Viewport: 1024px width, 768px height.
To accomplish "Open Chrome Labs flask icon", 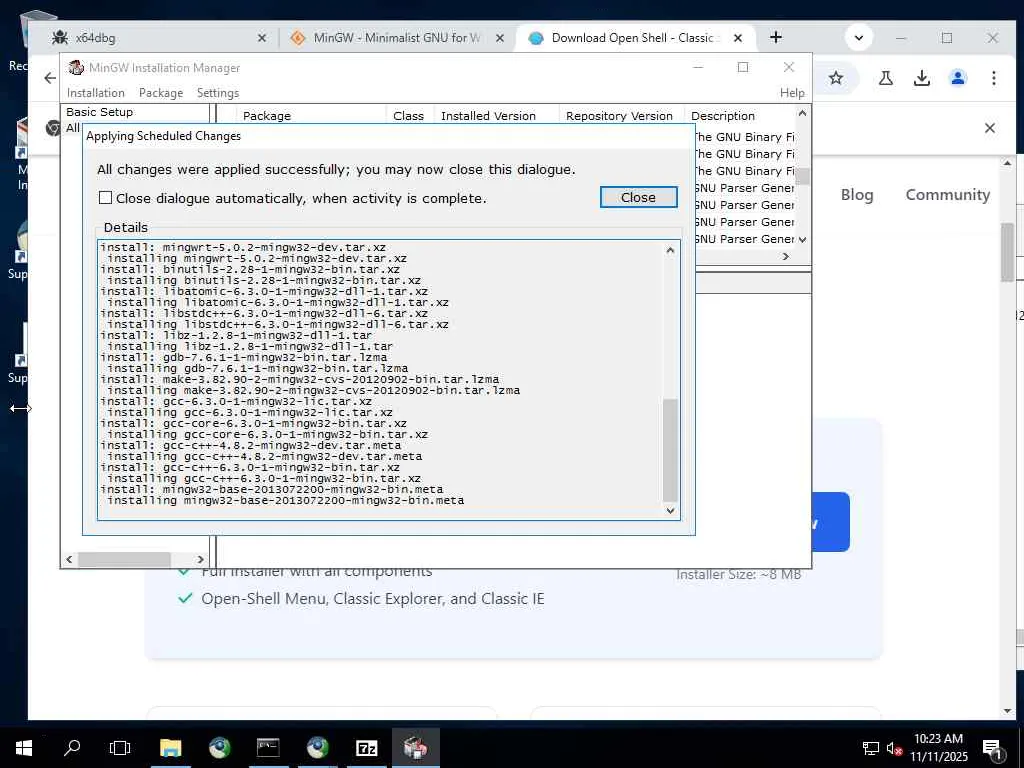I will (886, 78).
